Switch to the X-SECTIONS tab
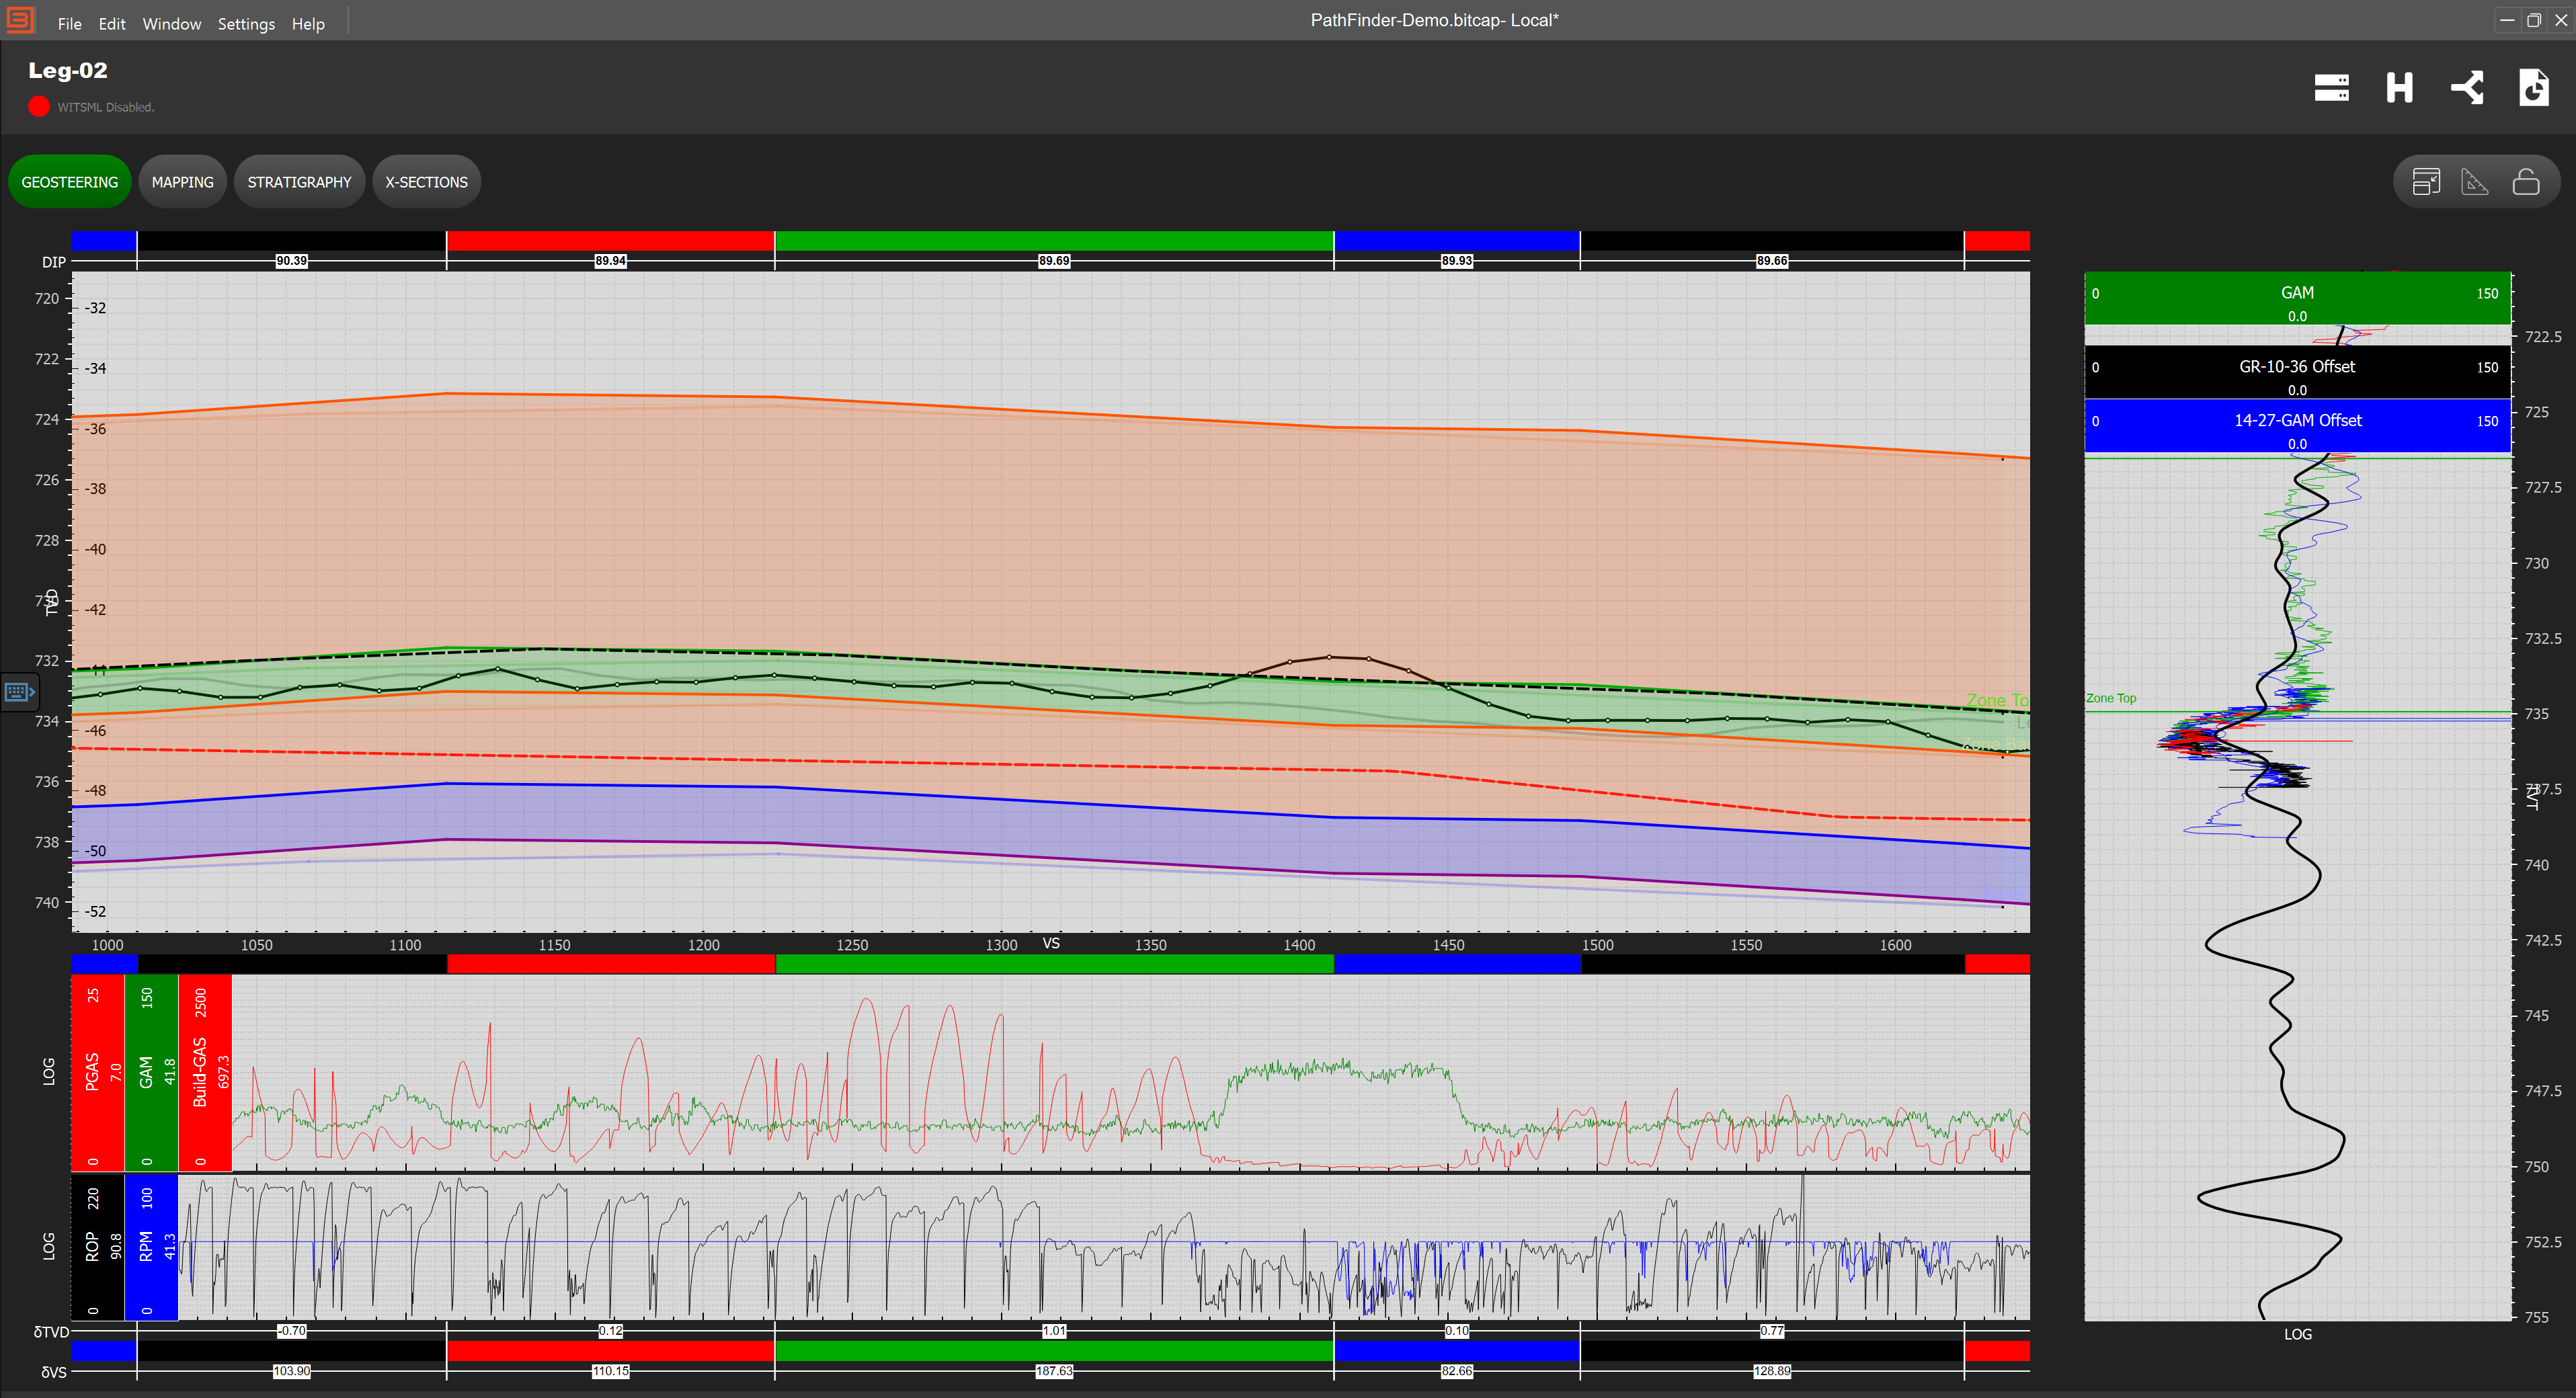The width and height of the screenshot is (2576, 1398). tap(427, 182)
